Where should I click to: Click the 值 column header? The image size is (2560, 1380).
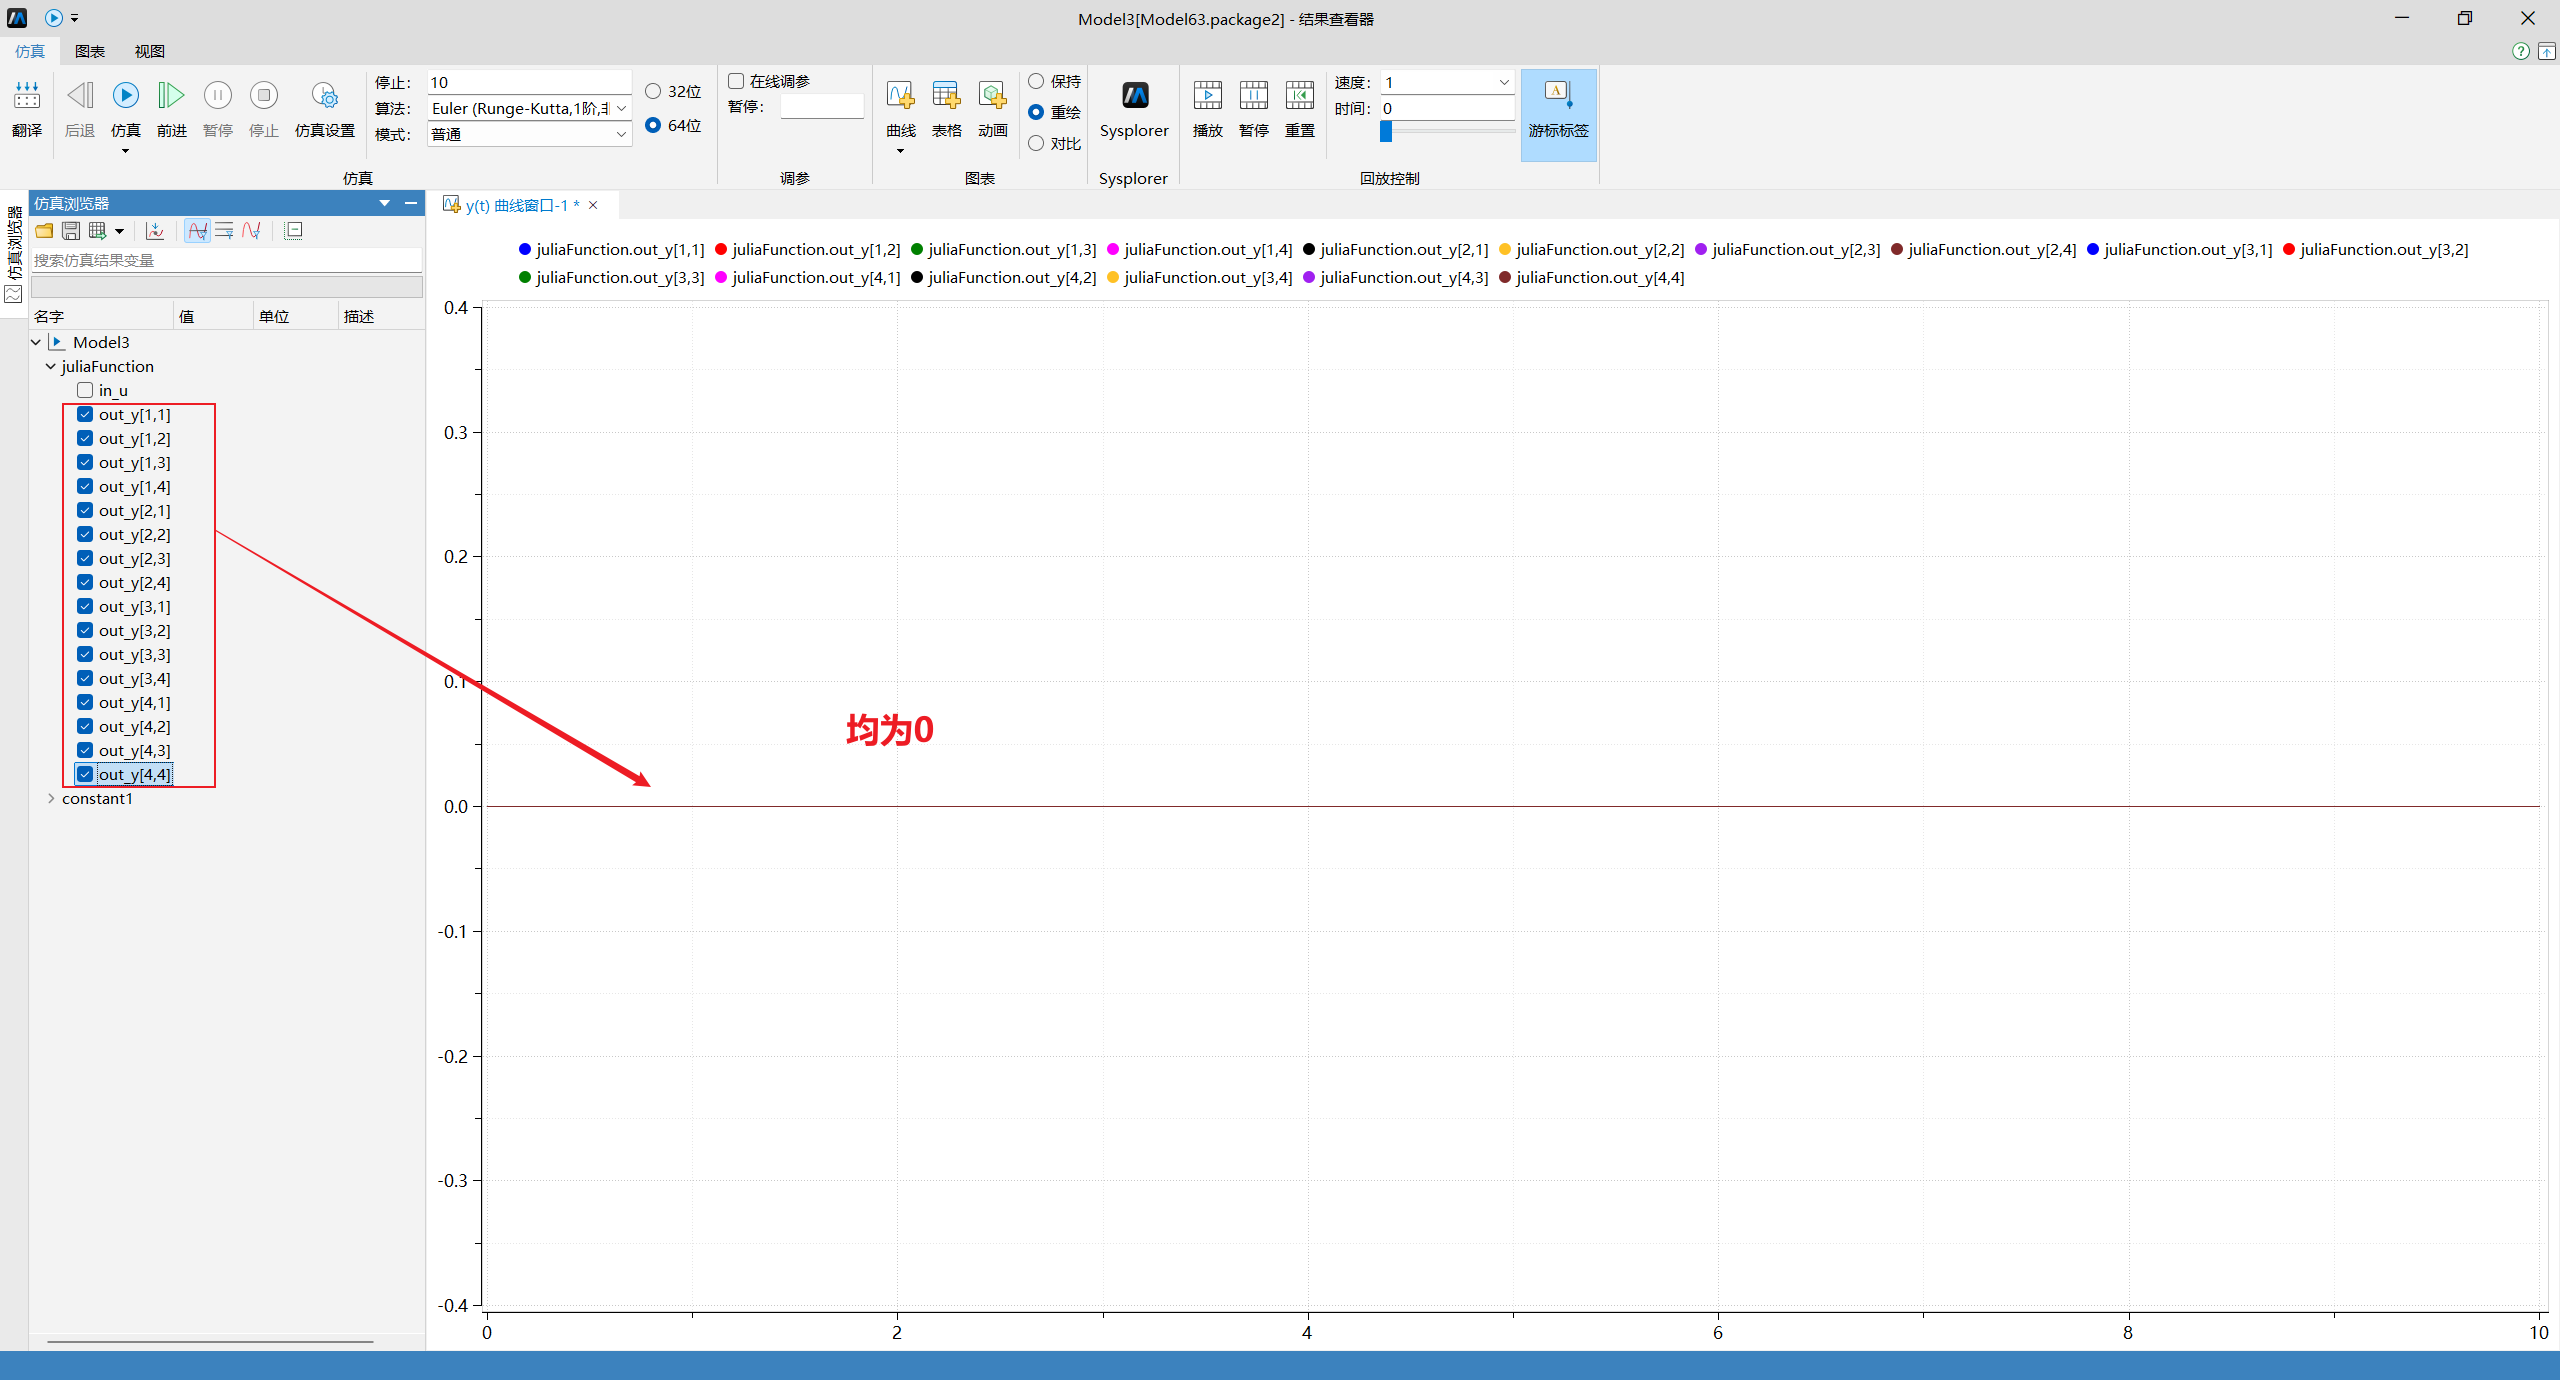tap(214, 316)
